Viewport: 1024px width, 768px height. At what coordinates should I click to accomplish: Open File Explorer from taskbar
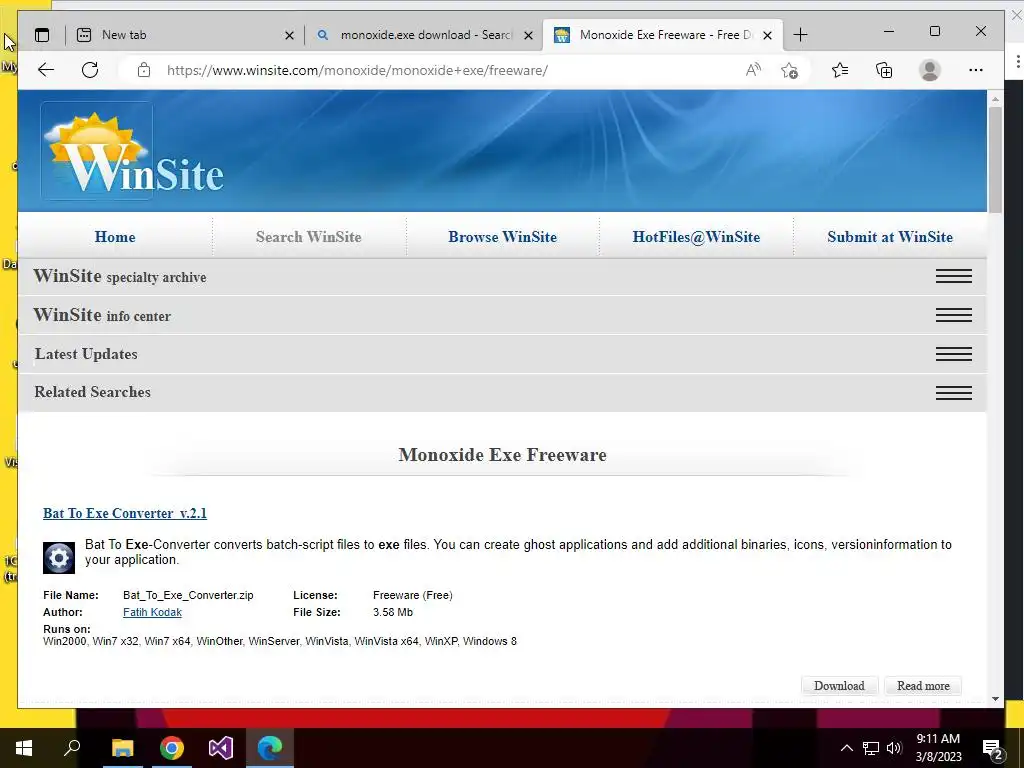(123, 748)
